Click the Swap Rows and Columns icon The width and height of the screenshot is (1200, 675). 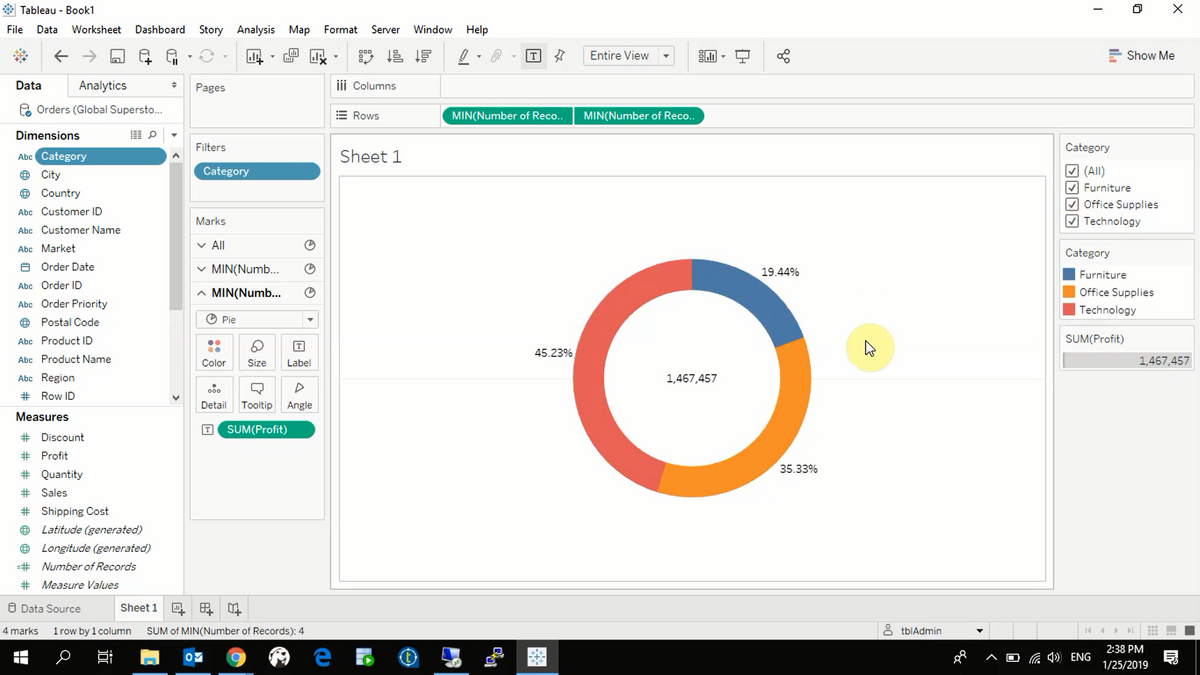(366, 56)
